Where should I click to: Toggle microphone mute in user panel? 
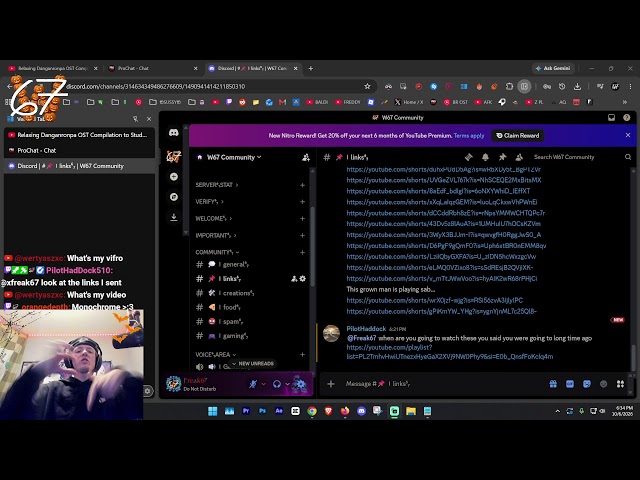[x=253, y=384]
